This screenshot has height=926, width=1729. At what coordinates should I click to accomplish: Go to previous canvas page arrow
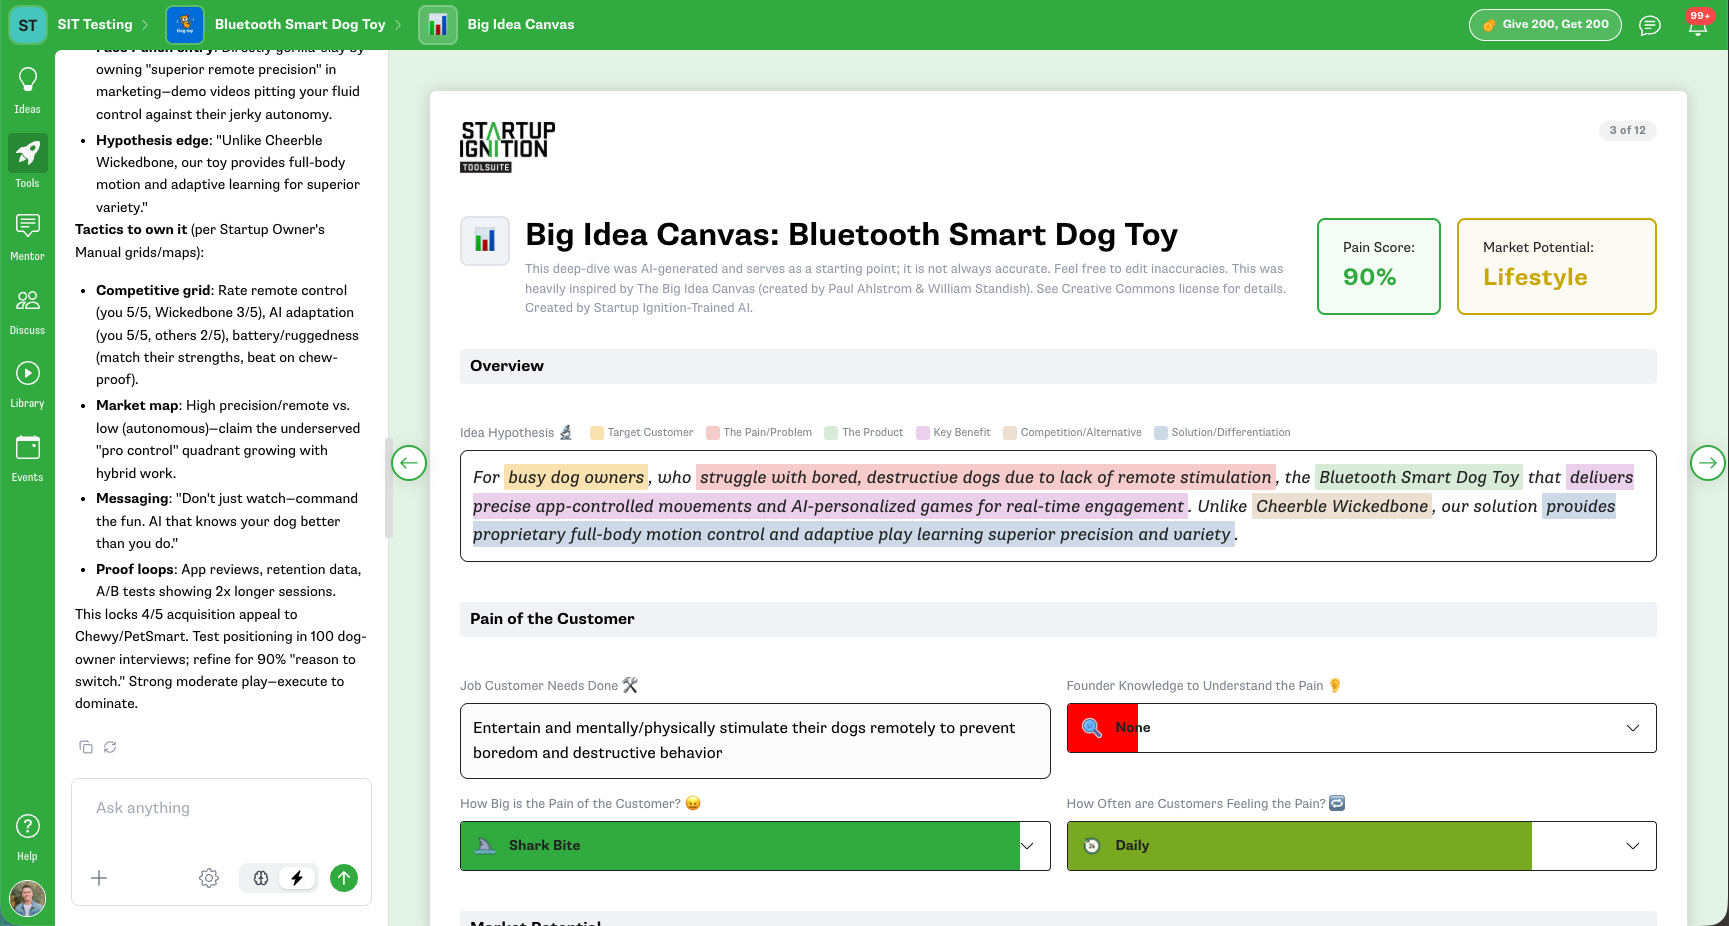point(409,462)
